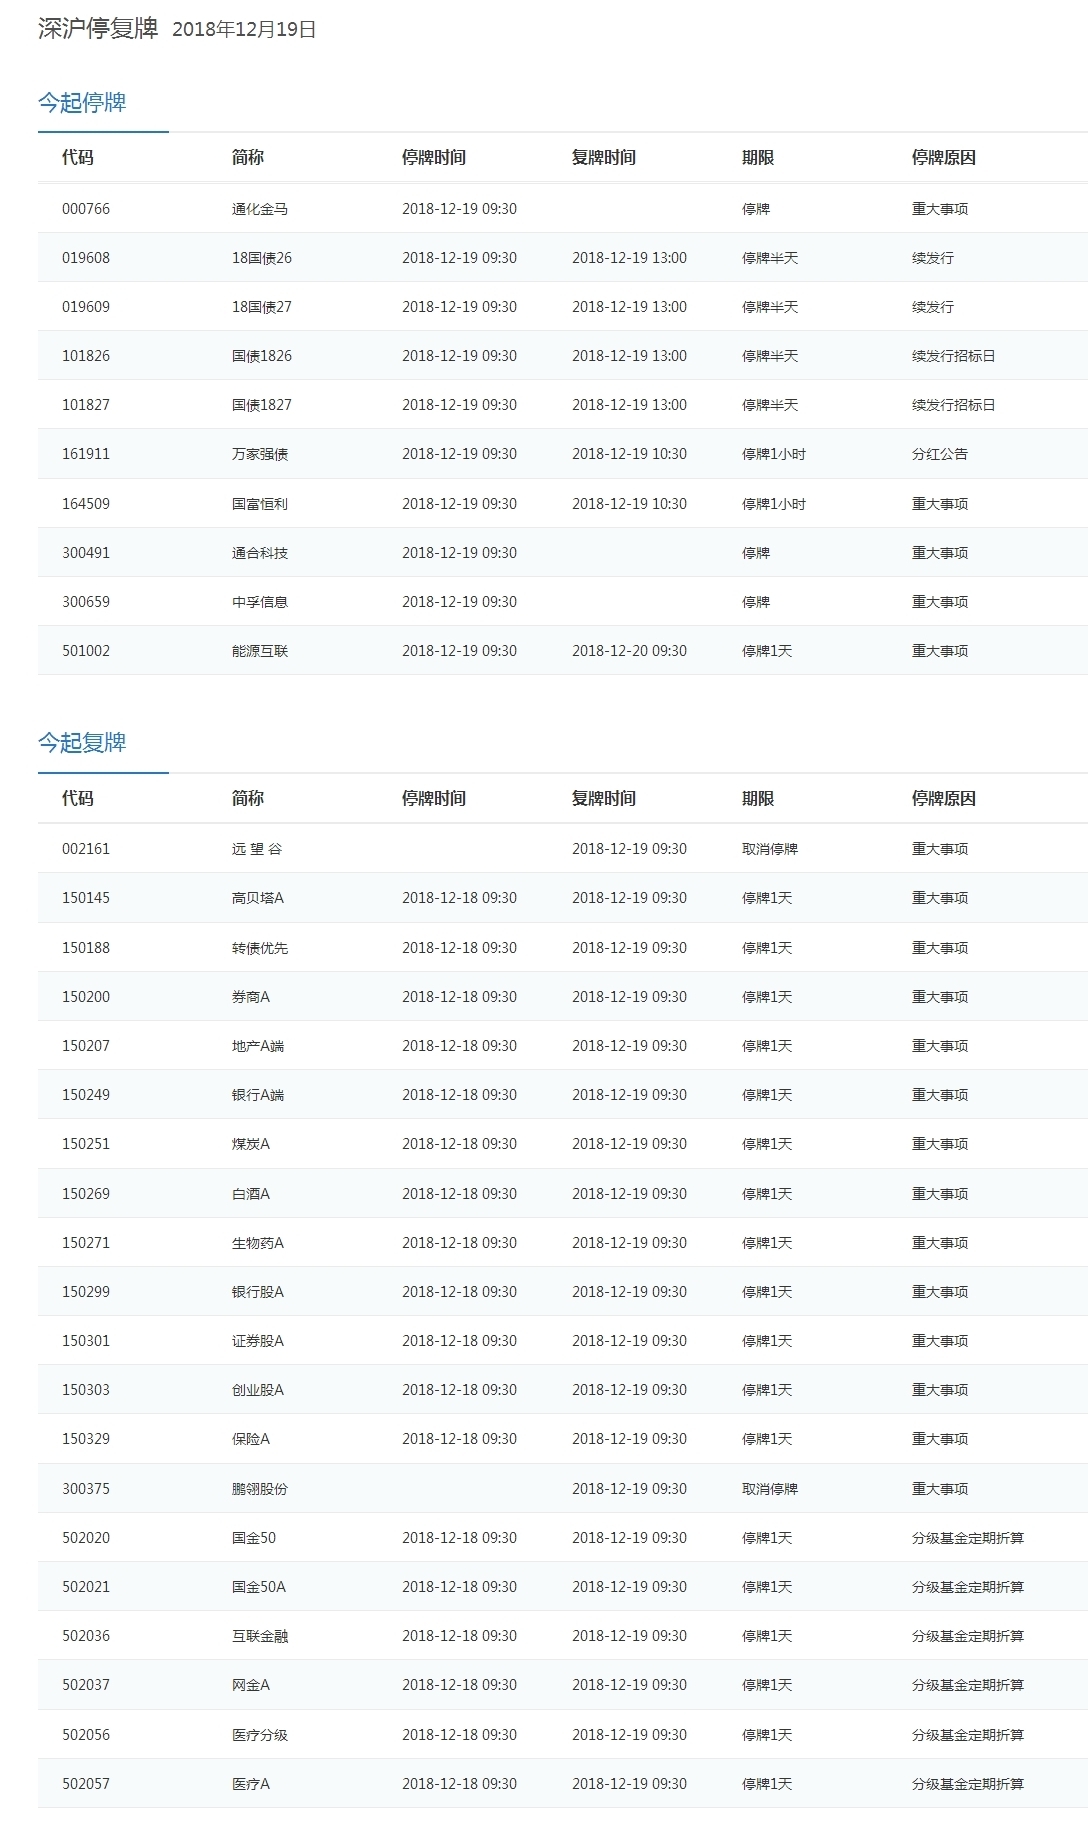Click code 502020 国金50 row
The image size is (1088, 1824).
click(x=86, y=1538)
